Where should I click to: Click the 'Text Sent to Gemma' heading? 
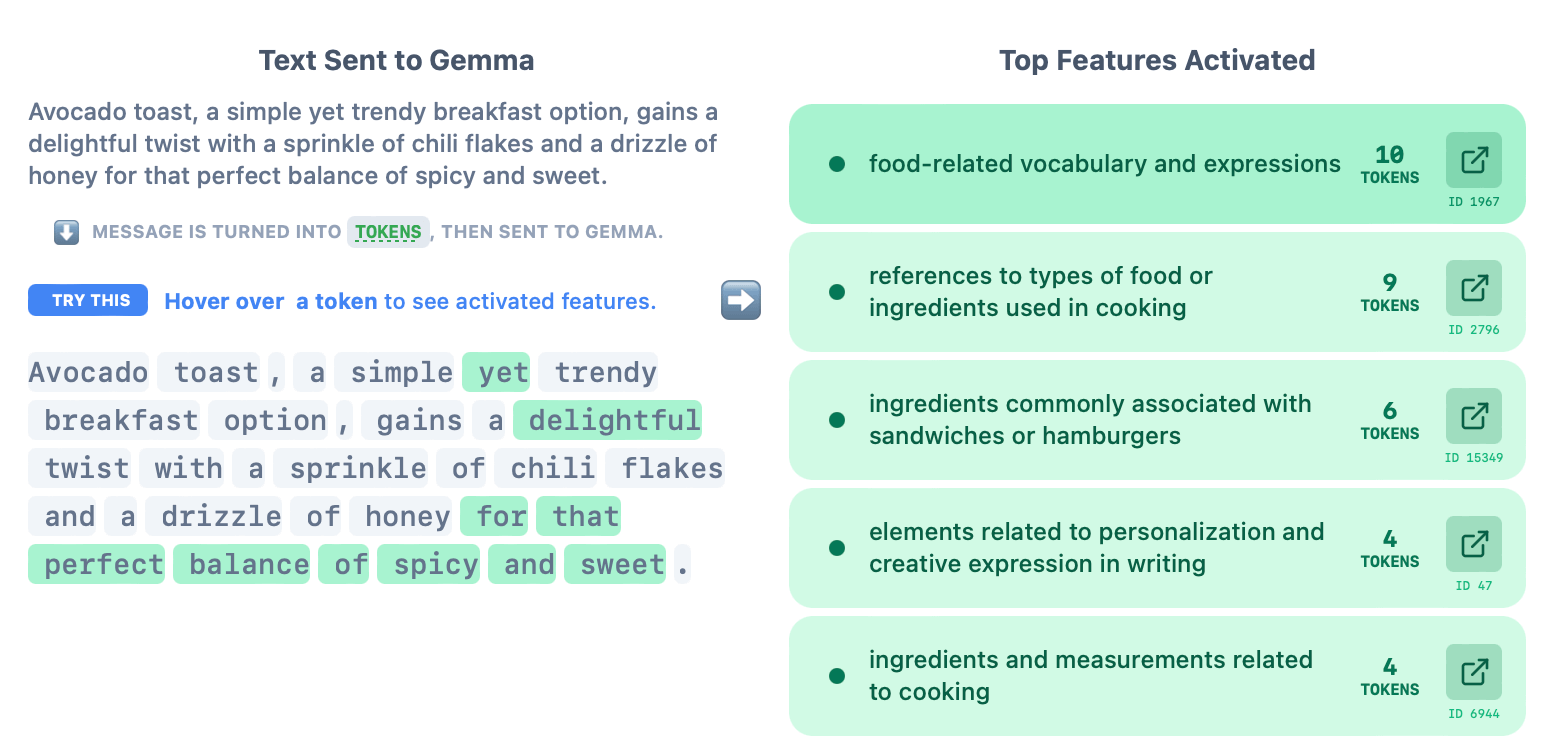tap(397, 60)
